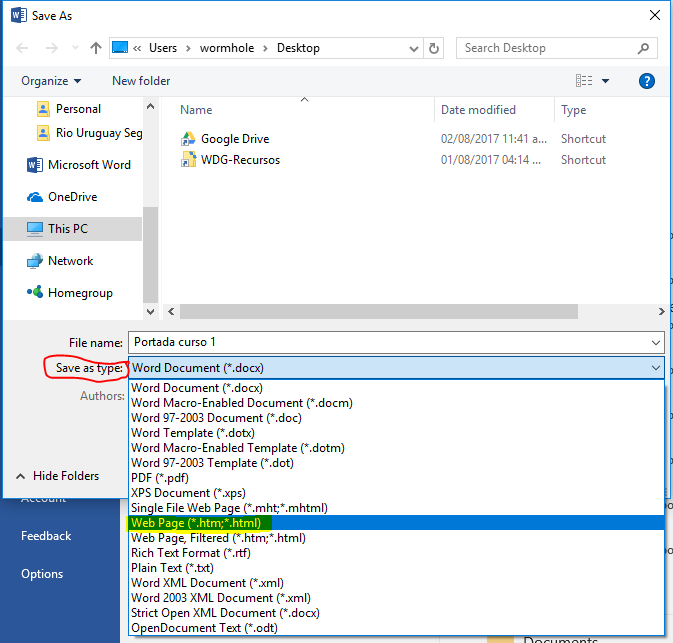Click the Personal user folder icon

pos(43,109)
